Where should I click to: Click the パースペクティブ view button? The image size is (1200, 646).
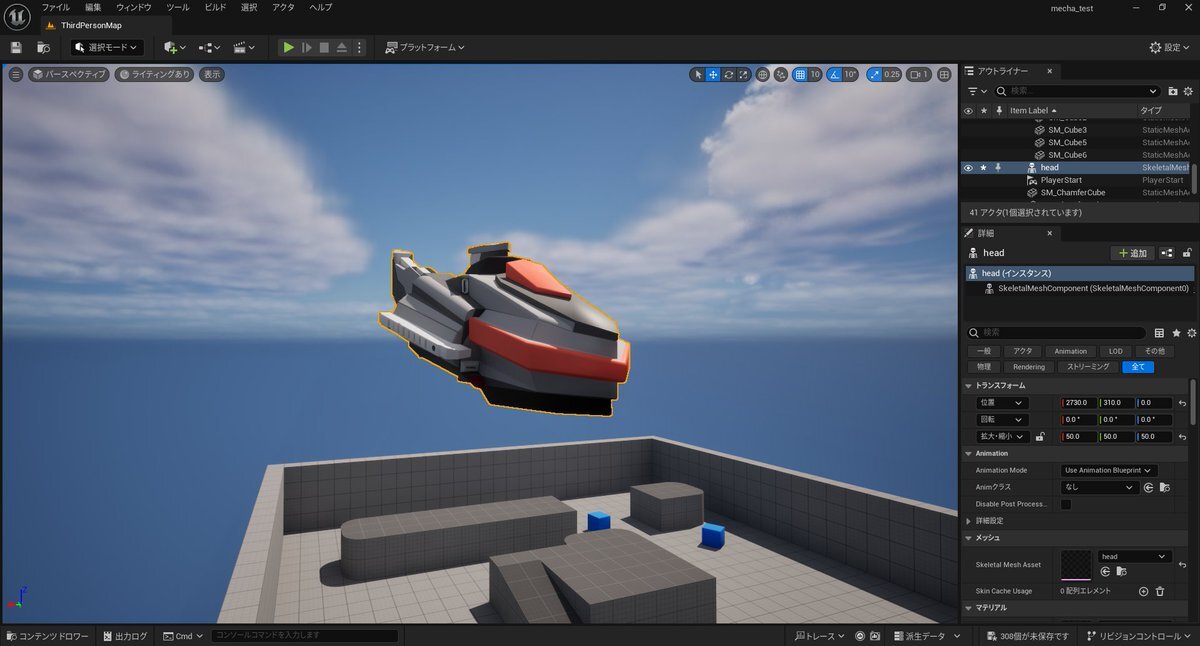click(x=69, y=74)
